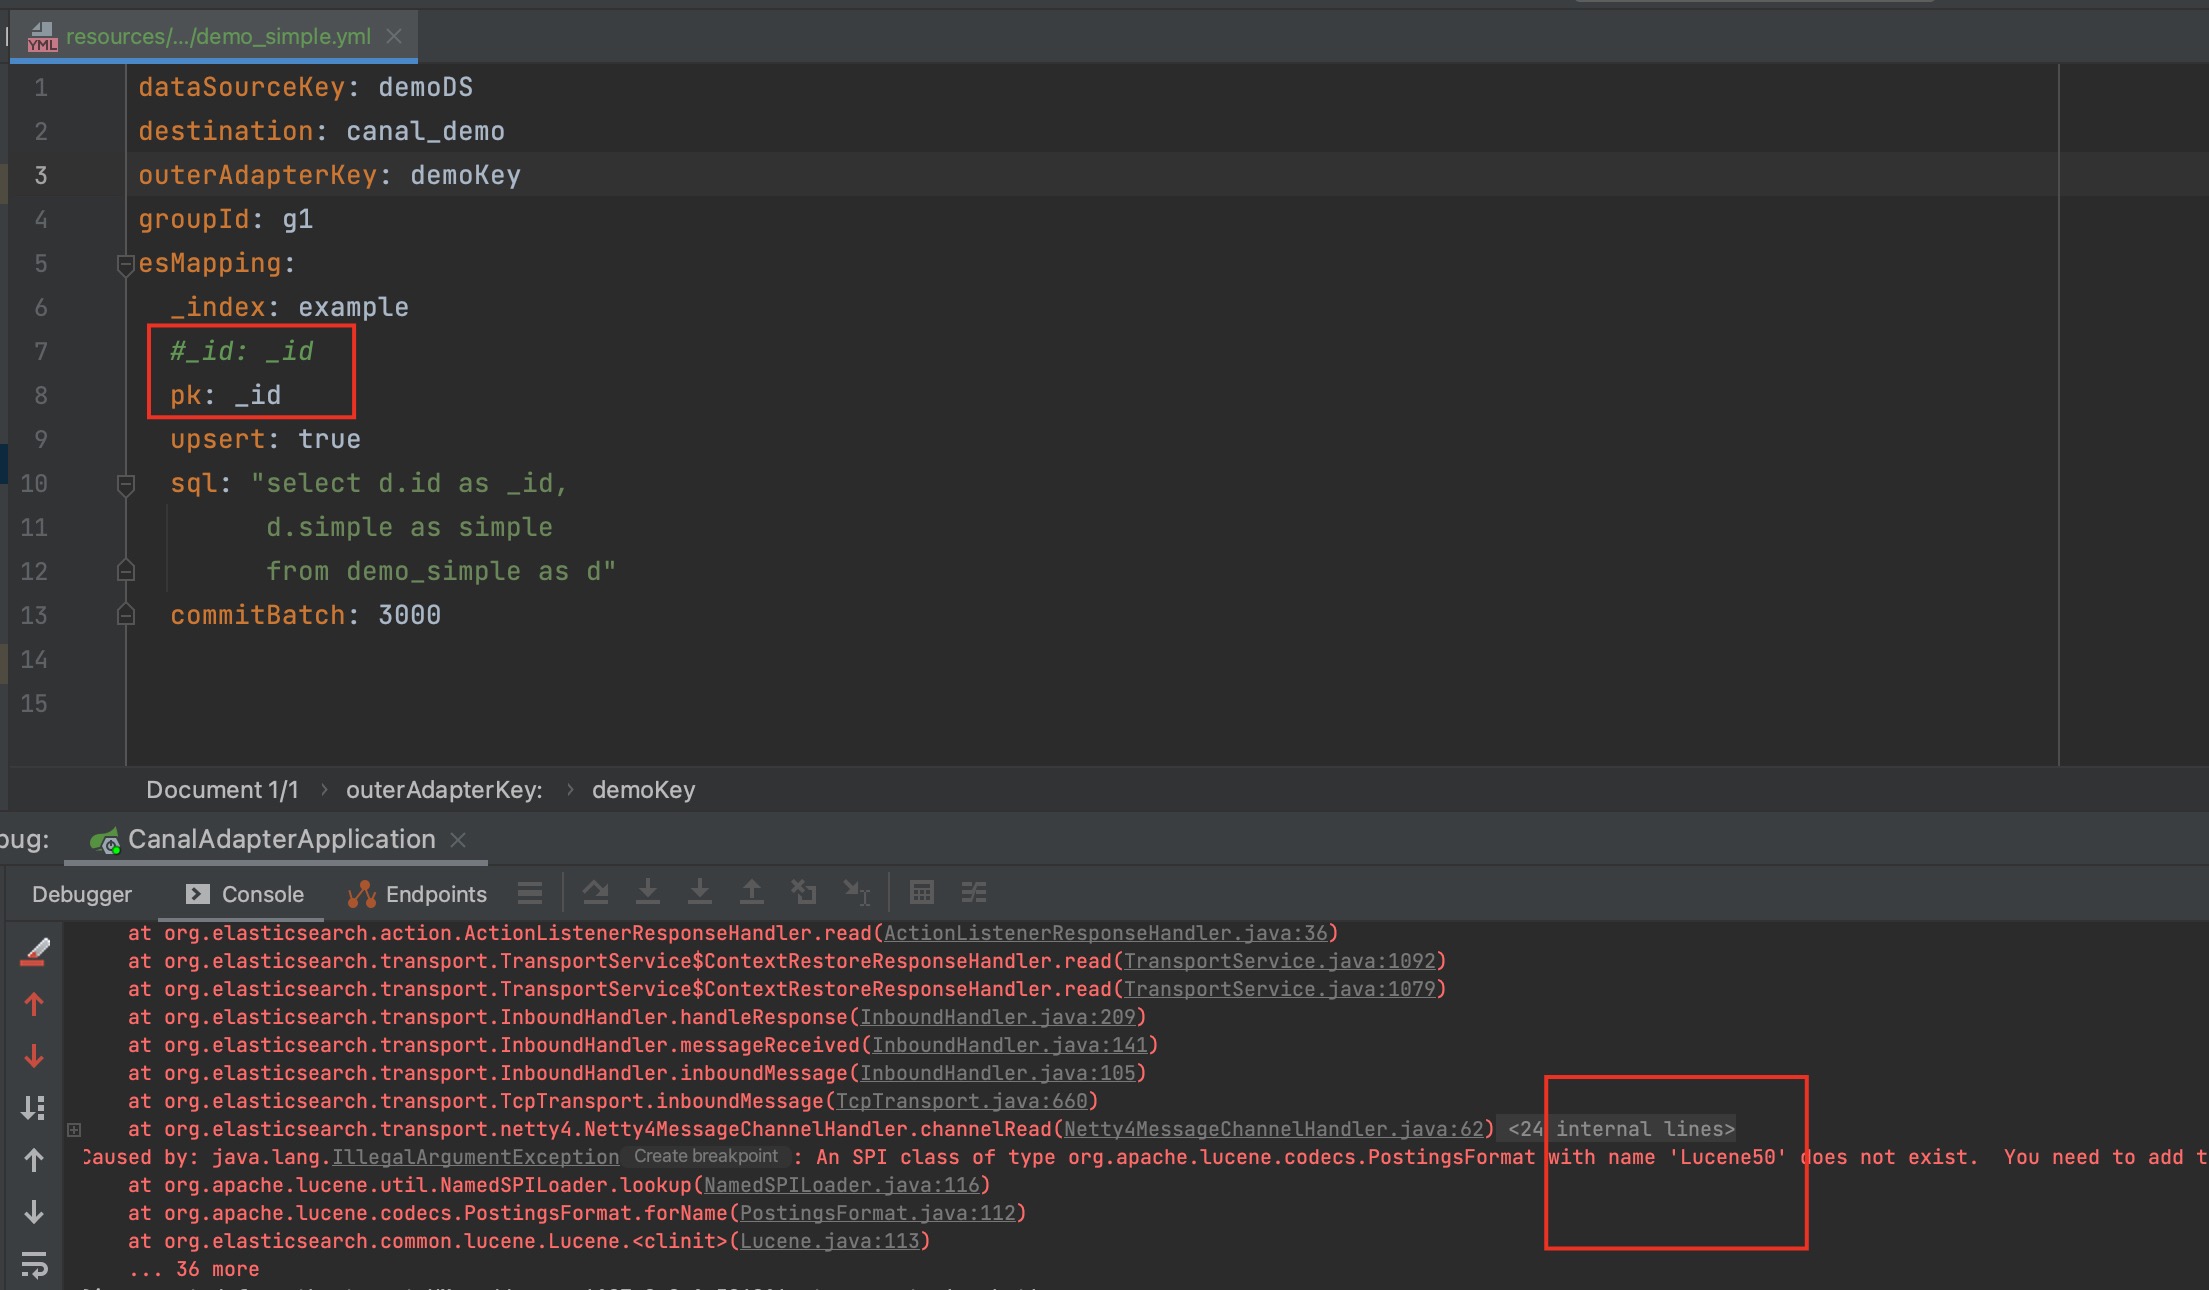Click the demoKey breadcrumb
The image size is (2209, 1290).
pos(644,789)
